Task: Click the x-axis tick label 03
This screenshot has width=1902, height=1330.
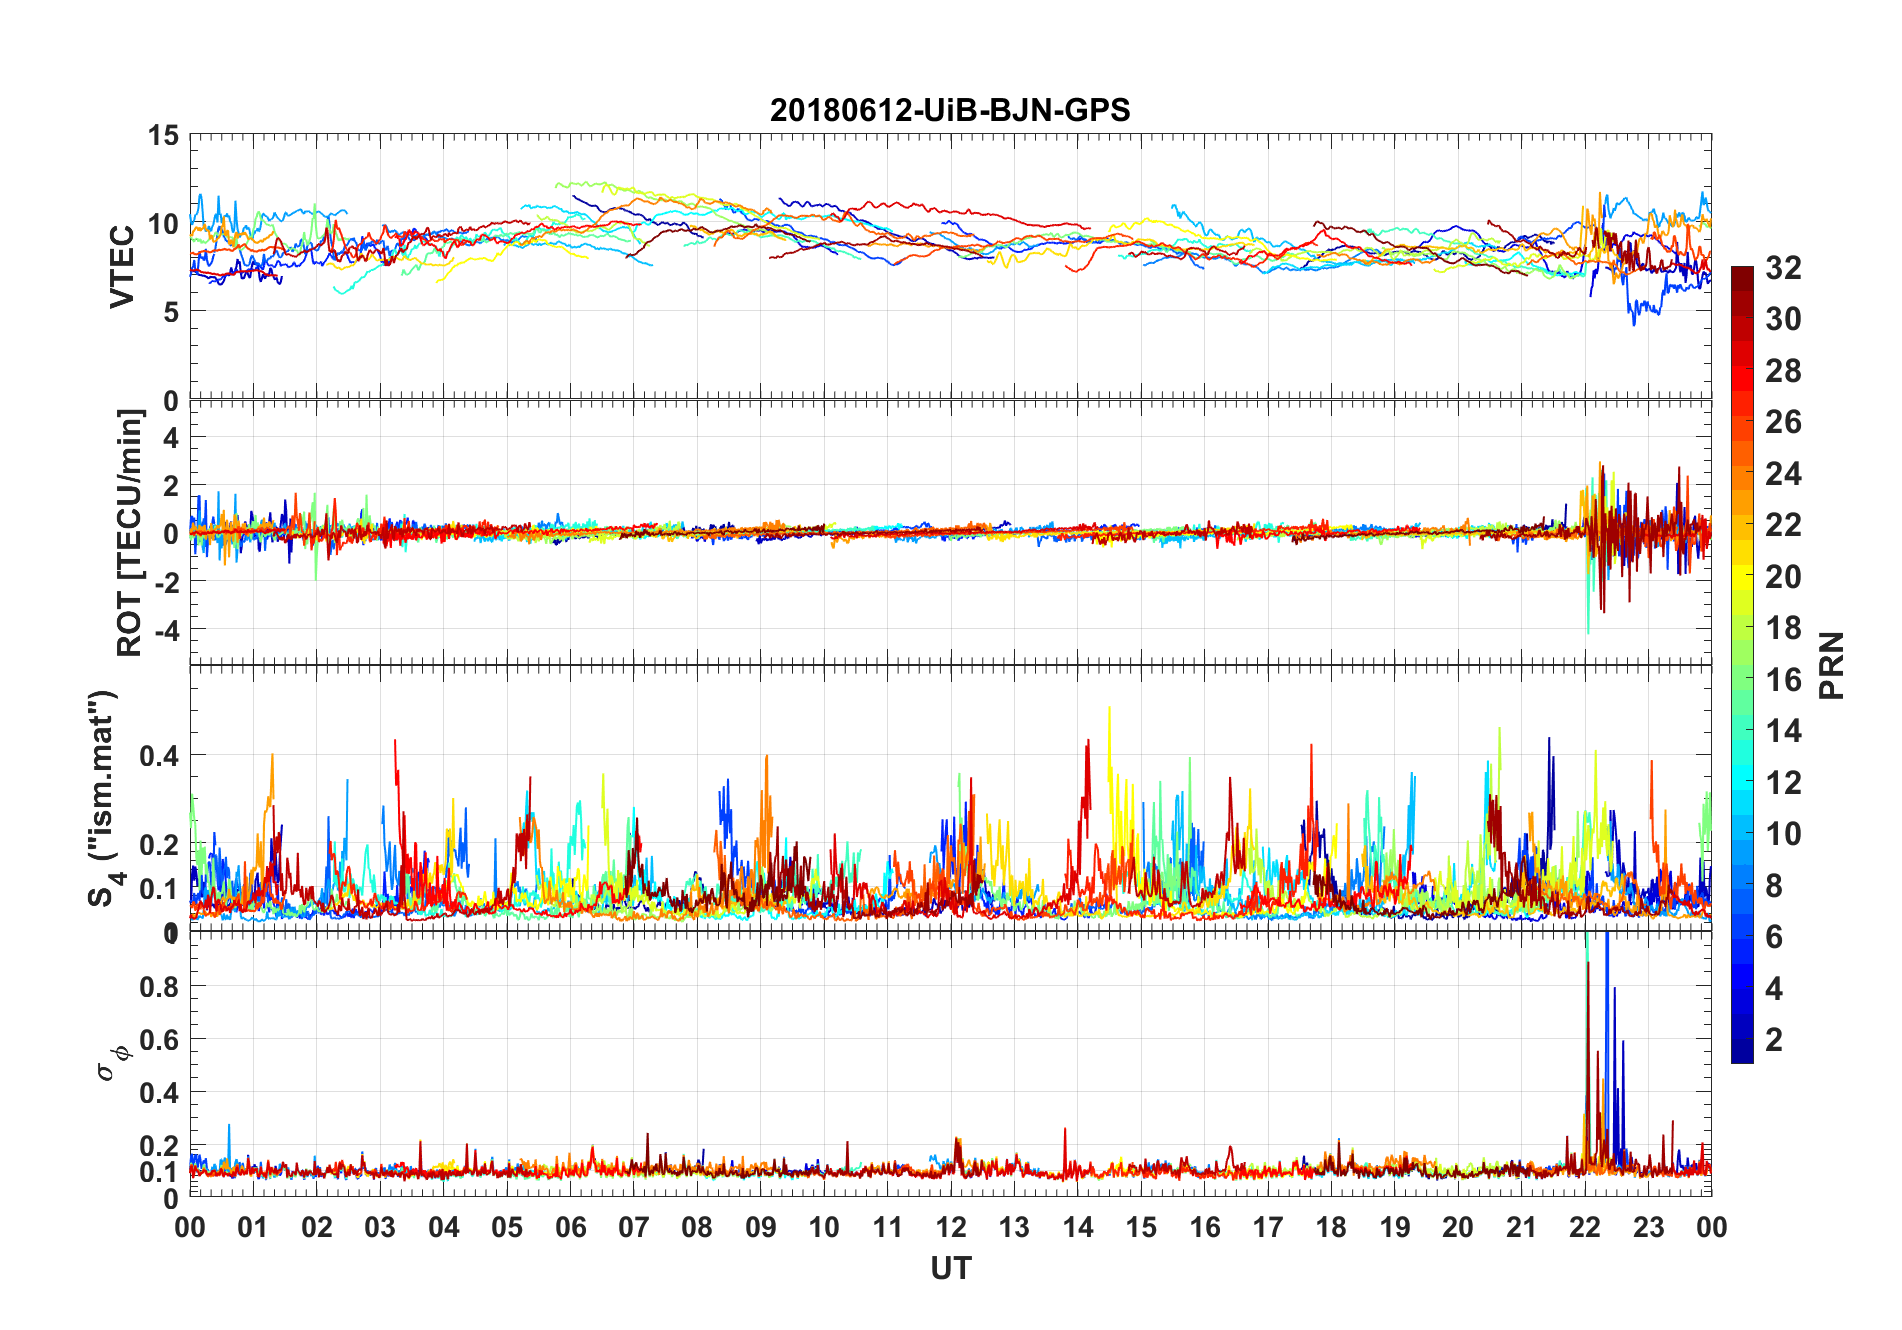Action: (380, 1228)
